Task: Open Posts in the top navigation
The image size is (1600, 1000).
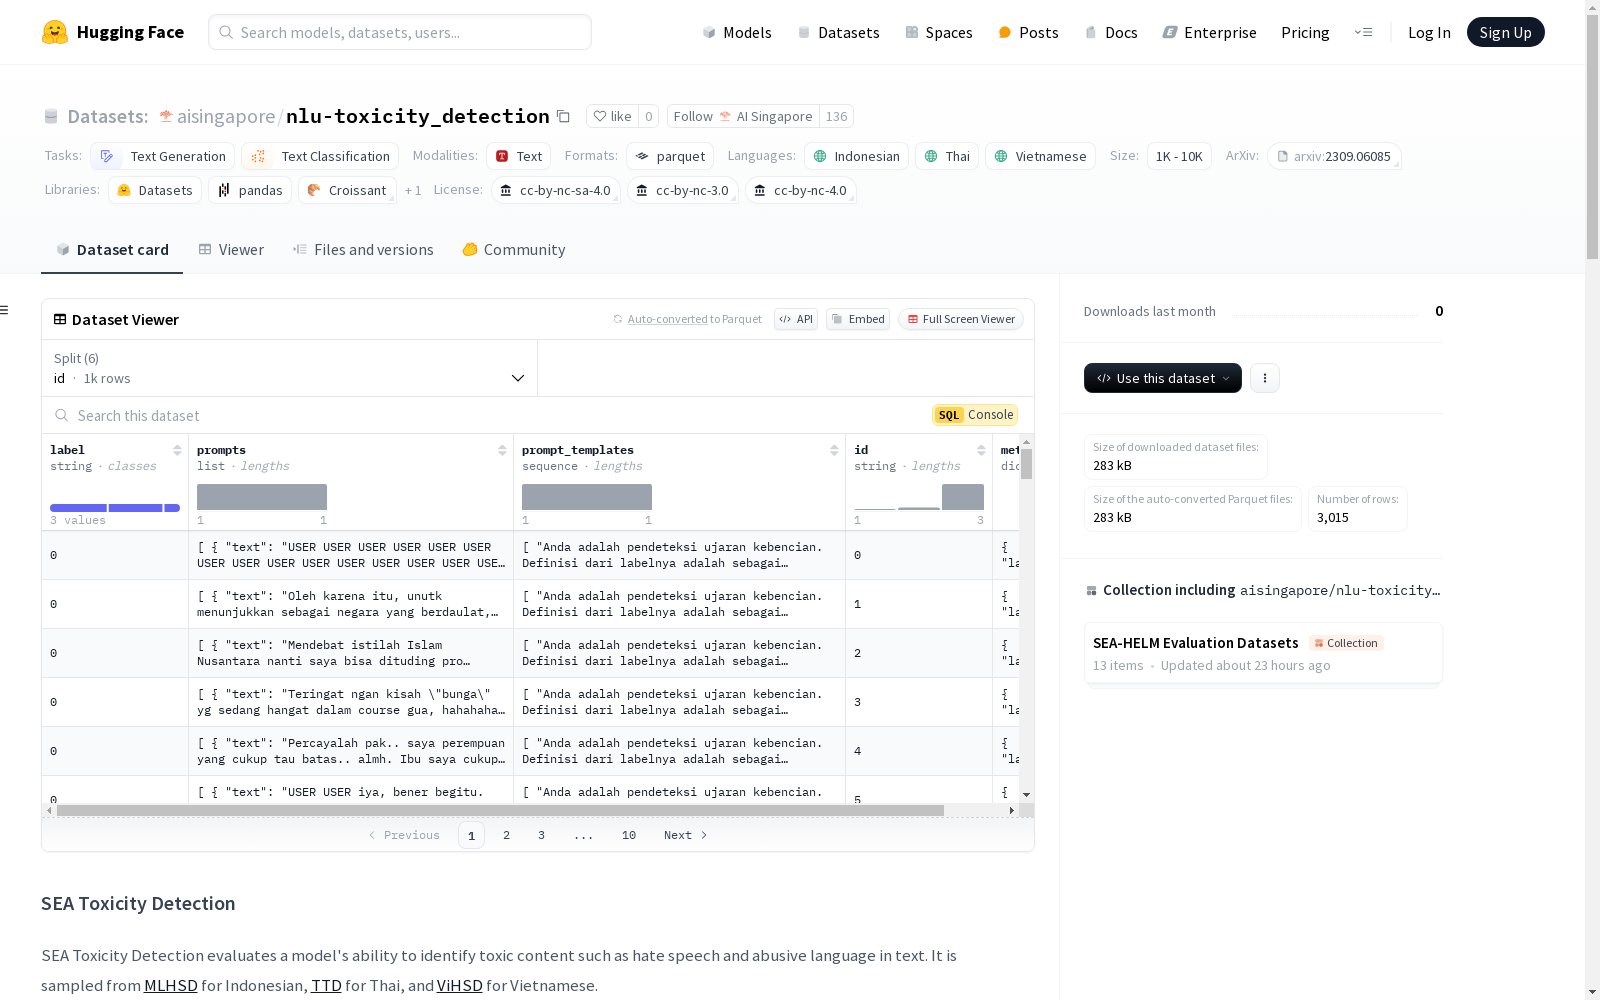Action: [x=1028, y=32]
